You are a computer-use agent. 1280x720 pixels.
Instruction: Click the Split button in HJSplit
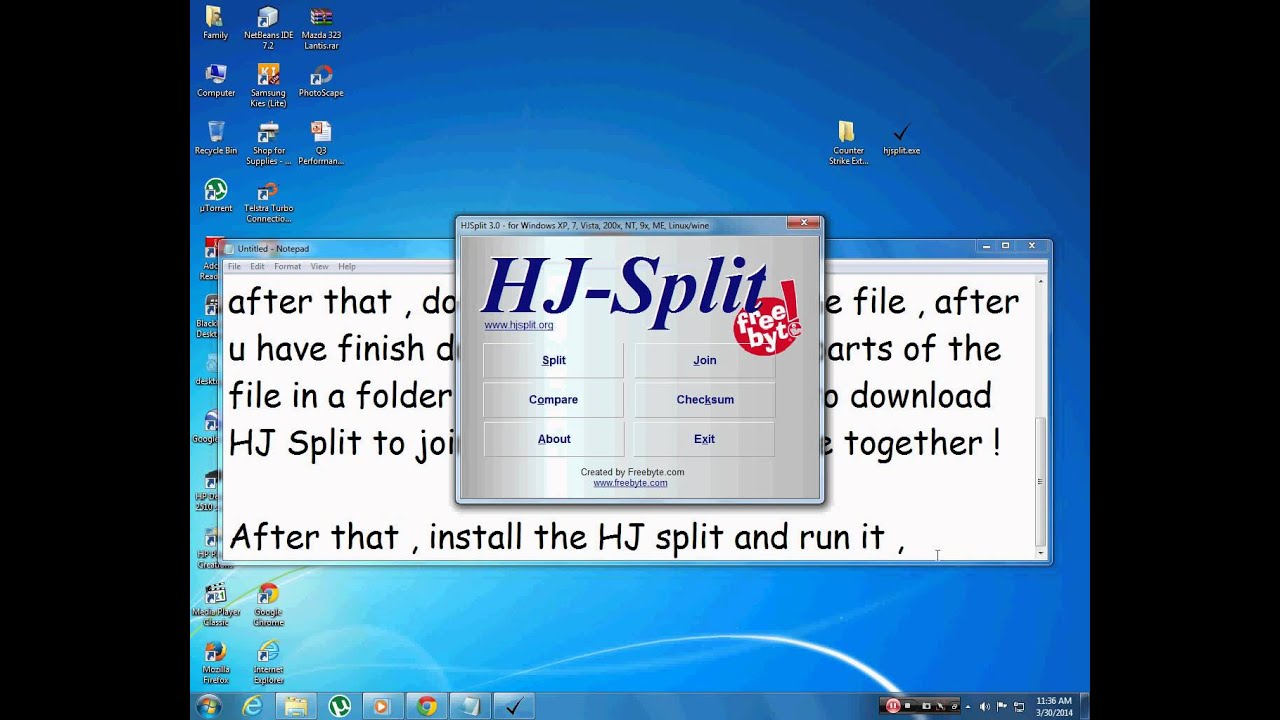pyautogui.click(x=553, y=360)
